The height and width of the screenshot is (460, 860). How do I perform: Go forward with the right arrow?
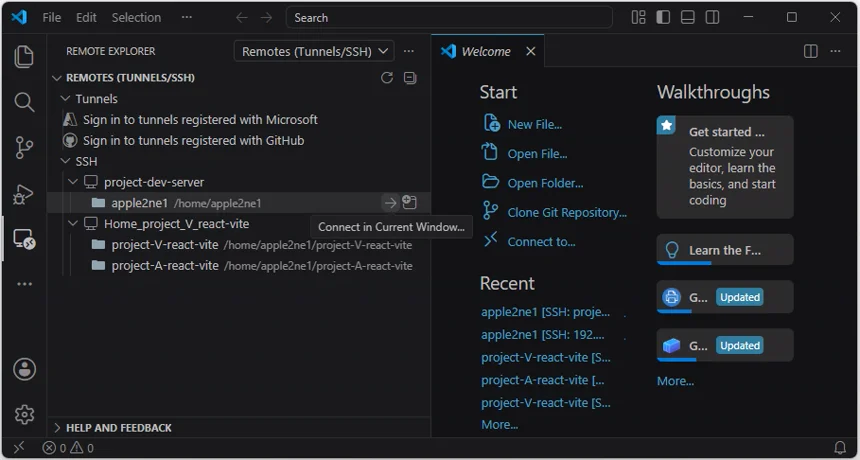click(x=267, y=18)
